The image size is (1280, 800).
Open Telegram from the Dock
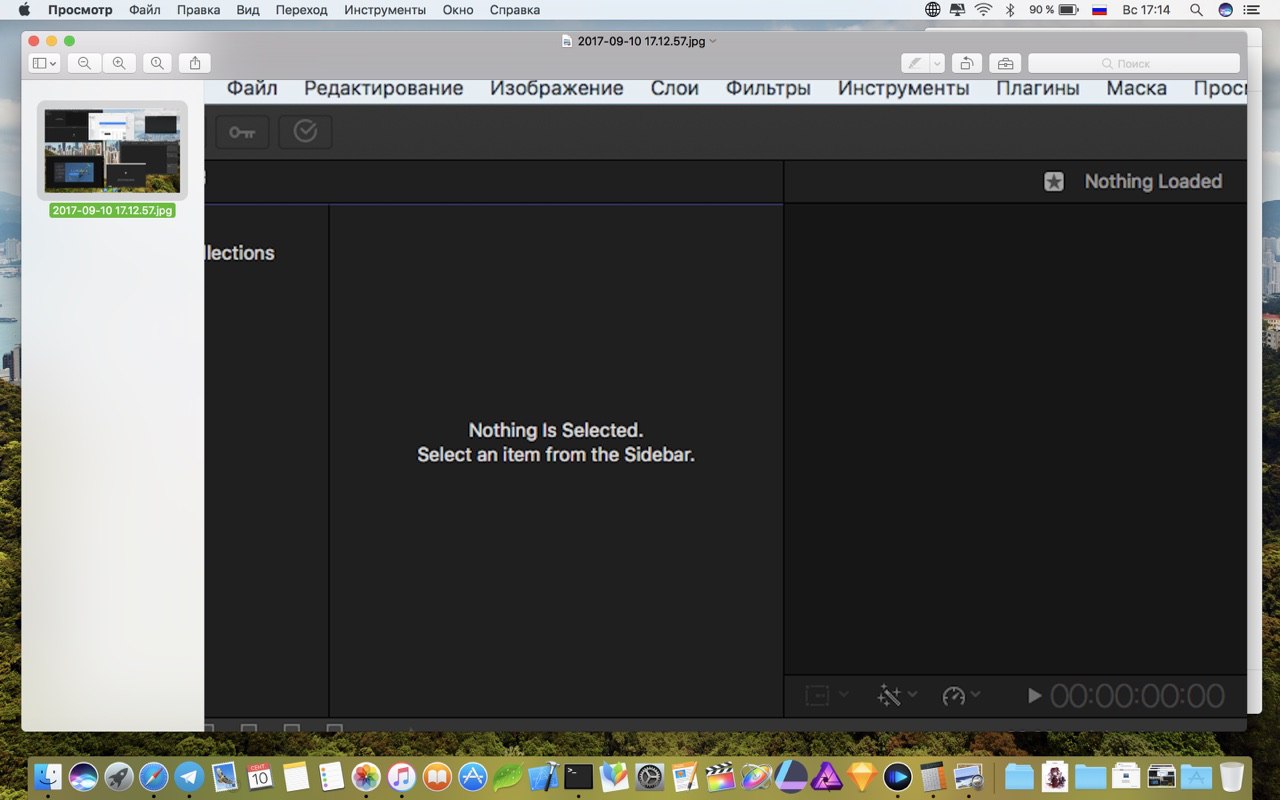pos(189,776)
